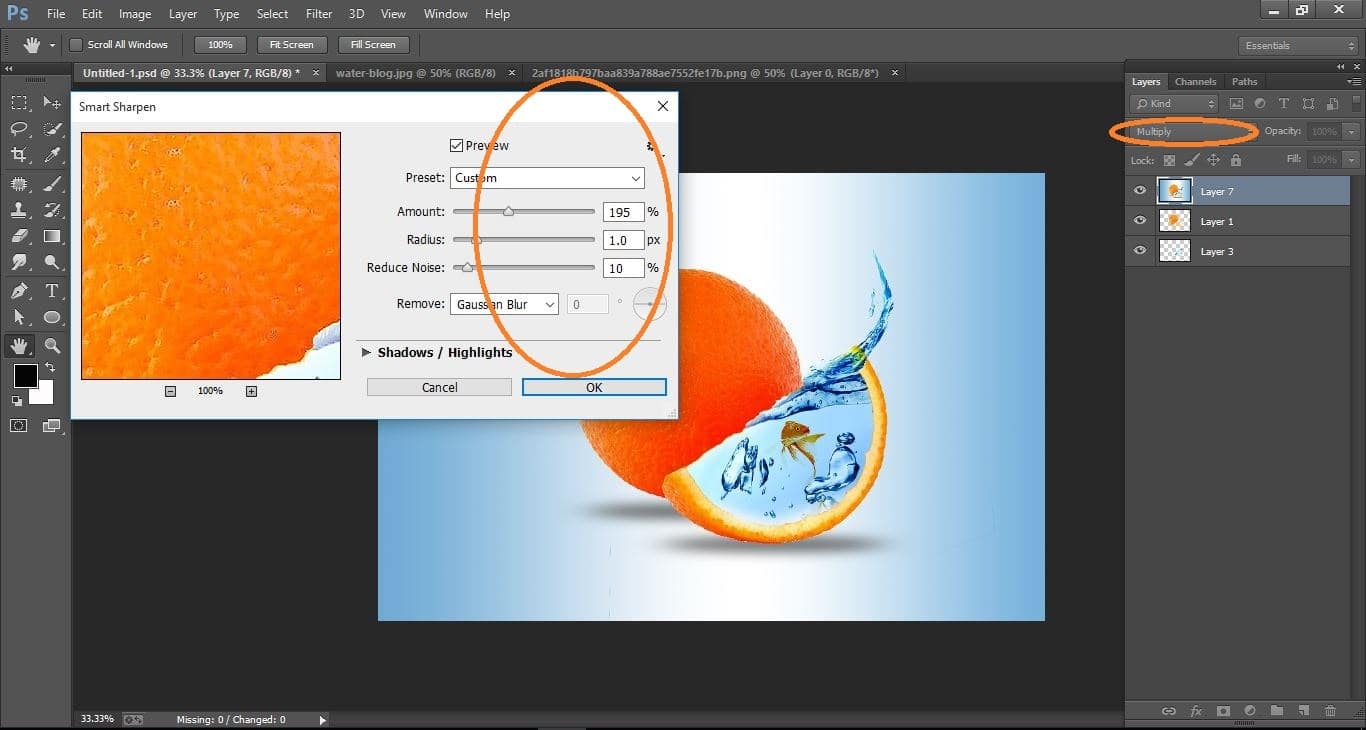Viewport: 1366px width, 730px height.
Task: Uncheck the Preview checkbox
Action: point(457,145)
